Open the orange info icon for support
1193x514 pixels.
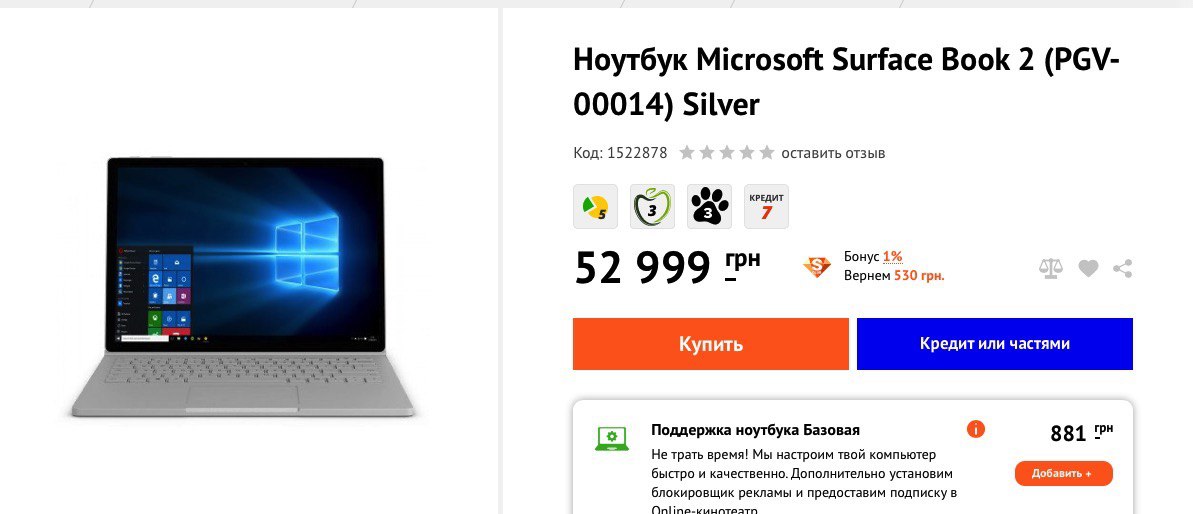pyautogui.click(x=975, y=430)
